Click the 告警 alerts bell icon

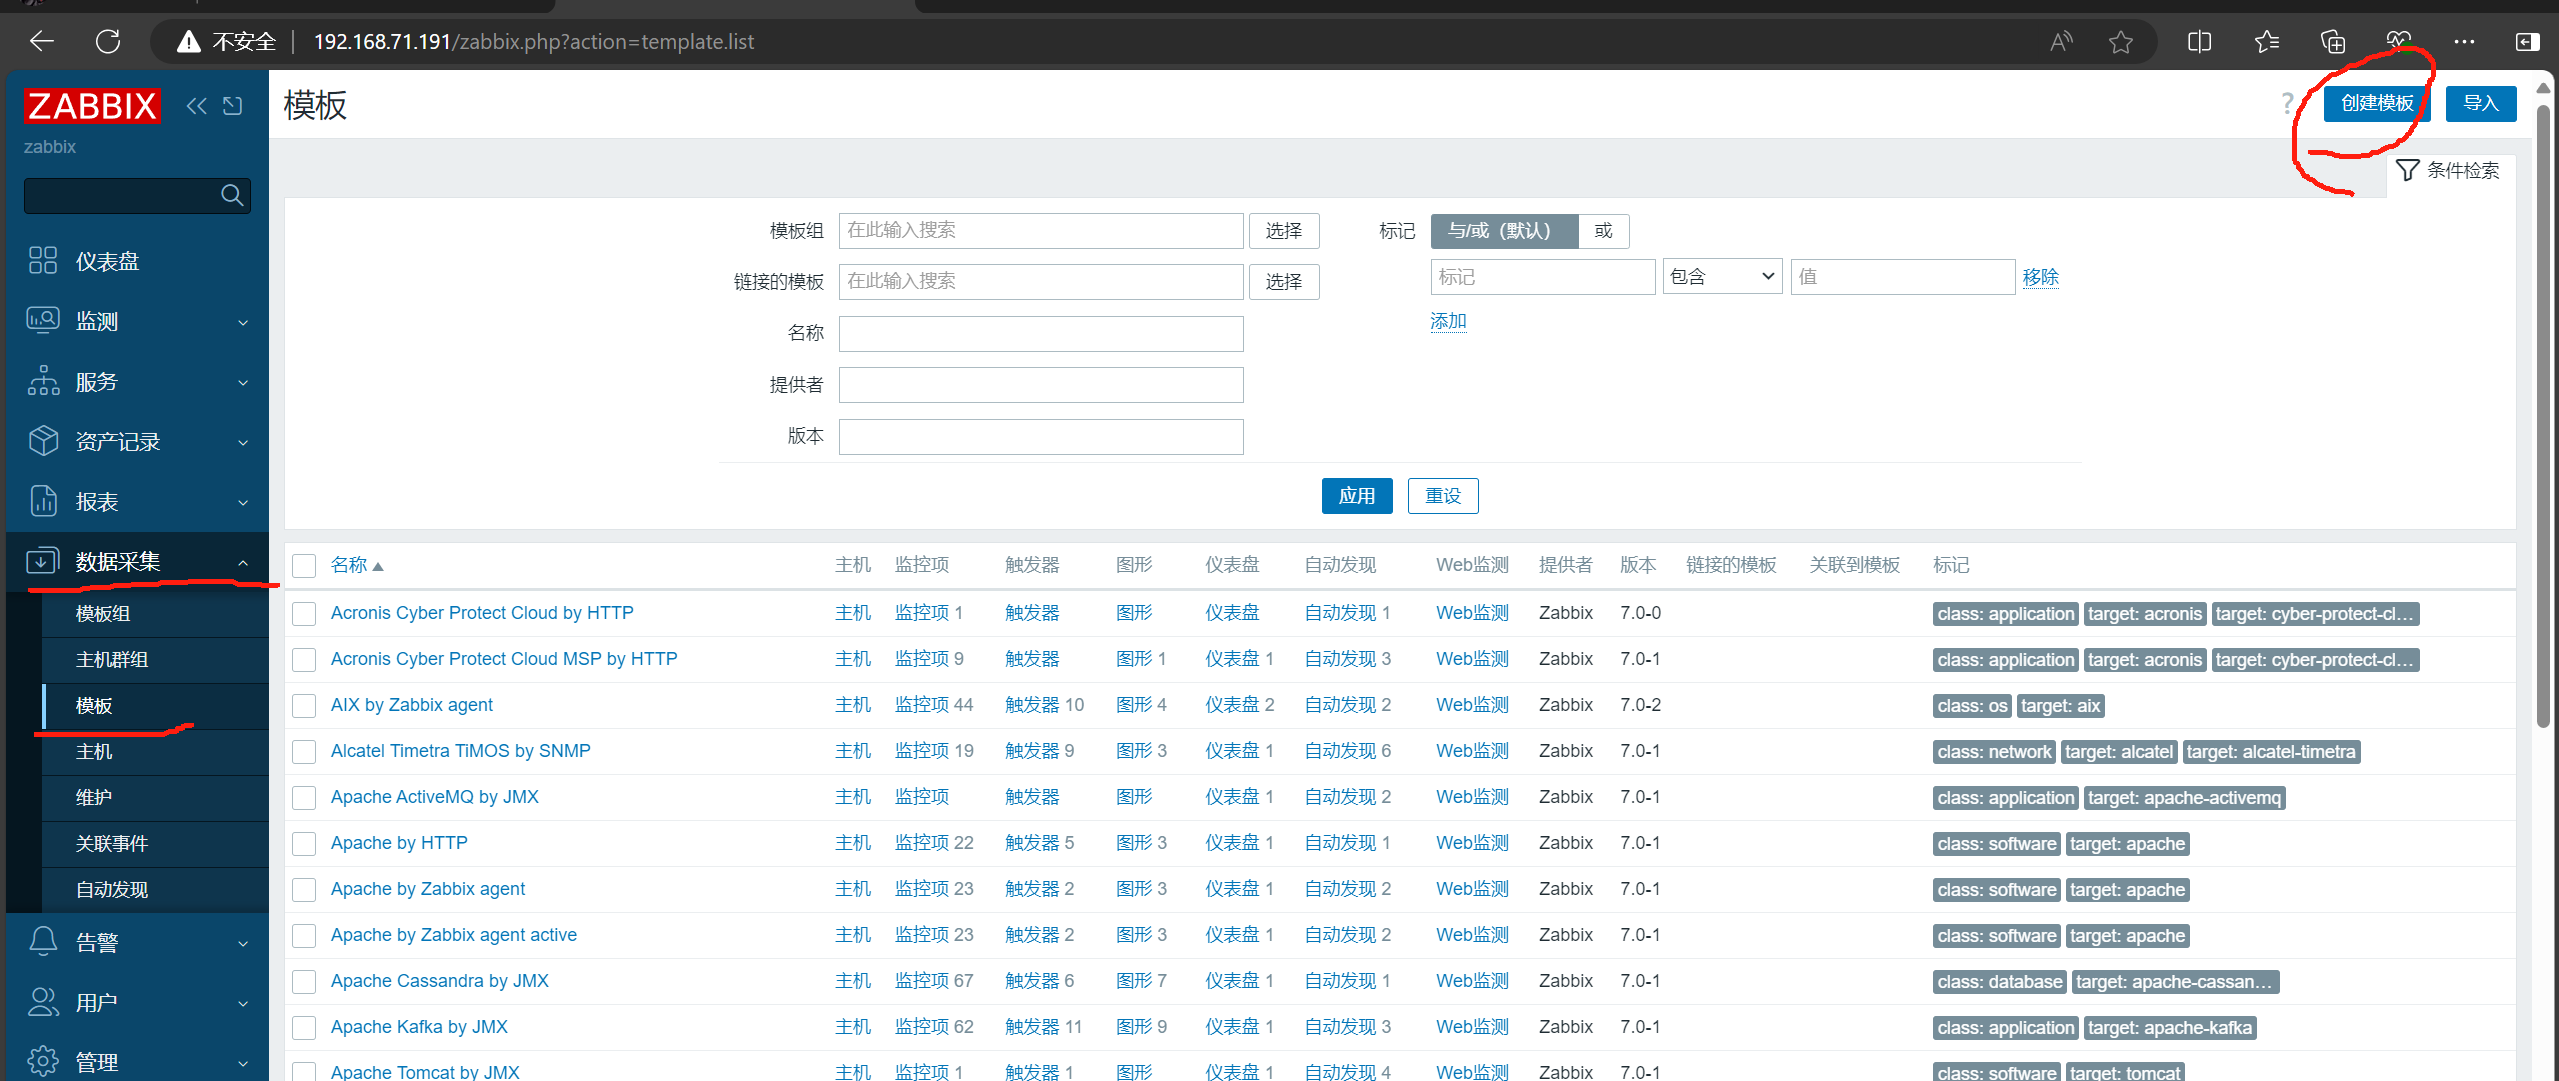click(43, 941)
